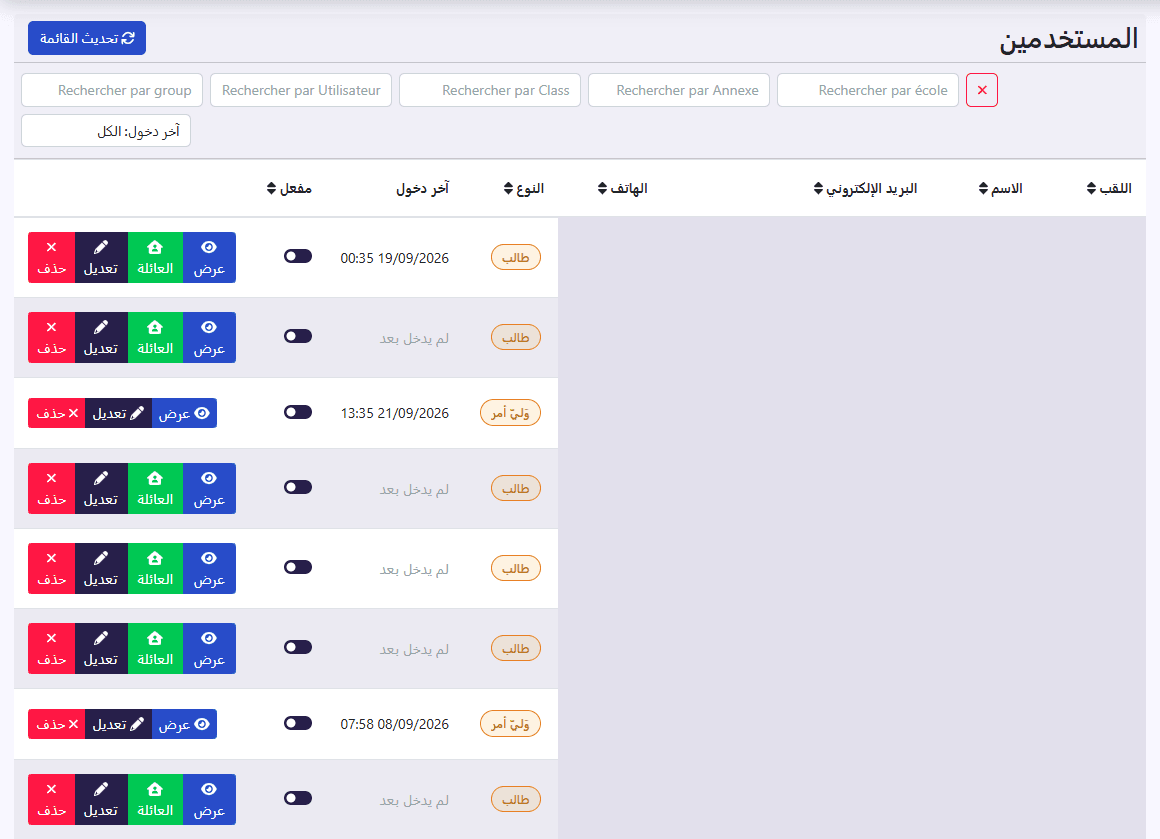Sort the table by اللقب column
The width and height of the screenshot is (1160, 839).
pos(1109,189)
